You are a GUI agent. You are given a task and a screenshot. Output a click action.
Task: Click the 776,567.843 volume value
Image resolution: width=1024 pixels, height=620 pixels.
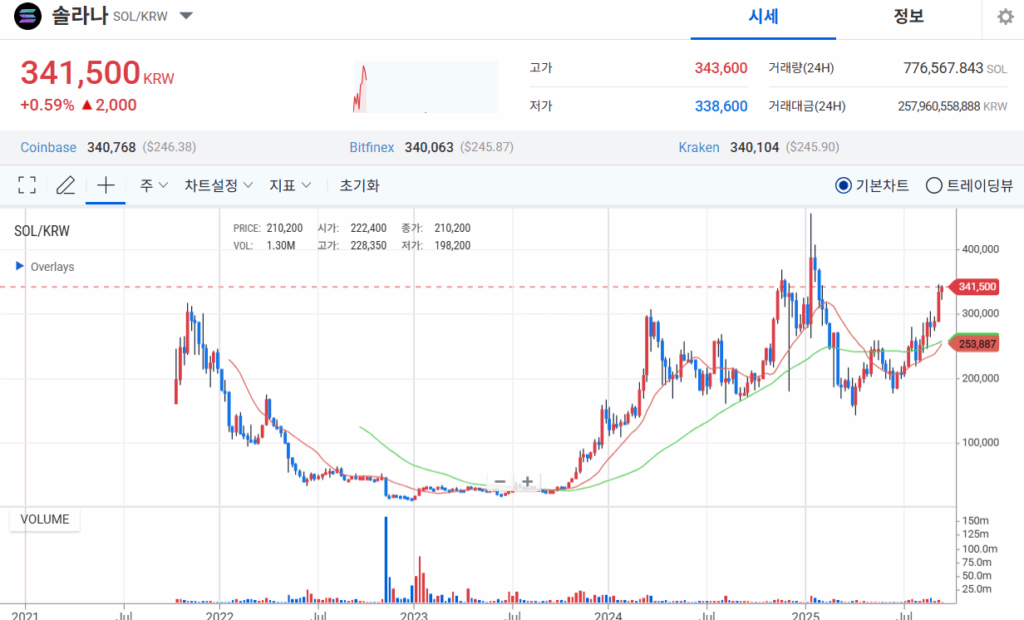coord(943,68)
